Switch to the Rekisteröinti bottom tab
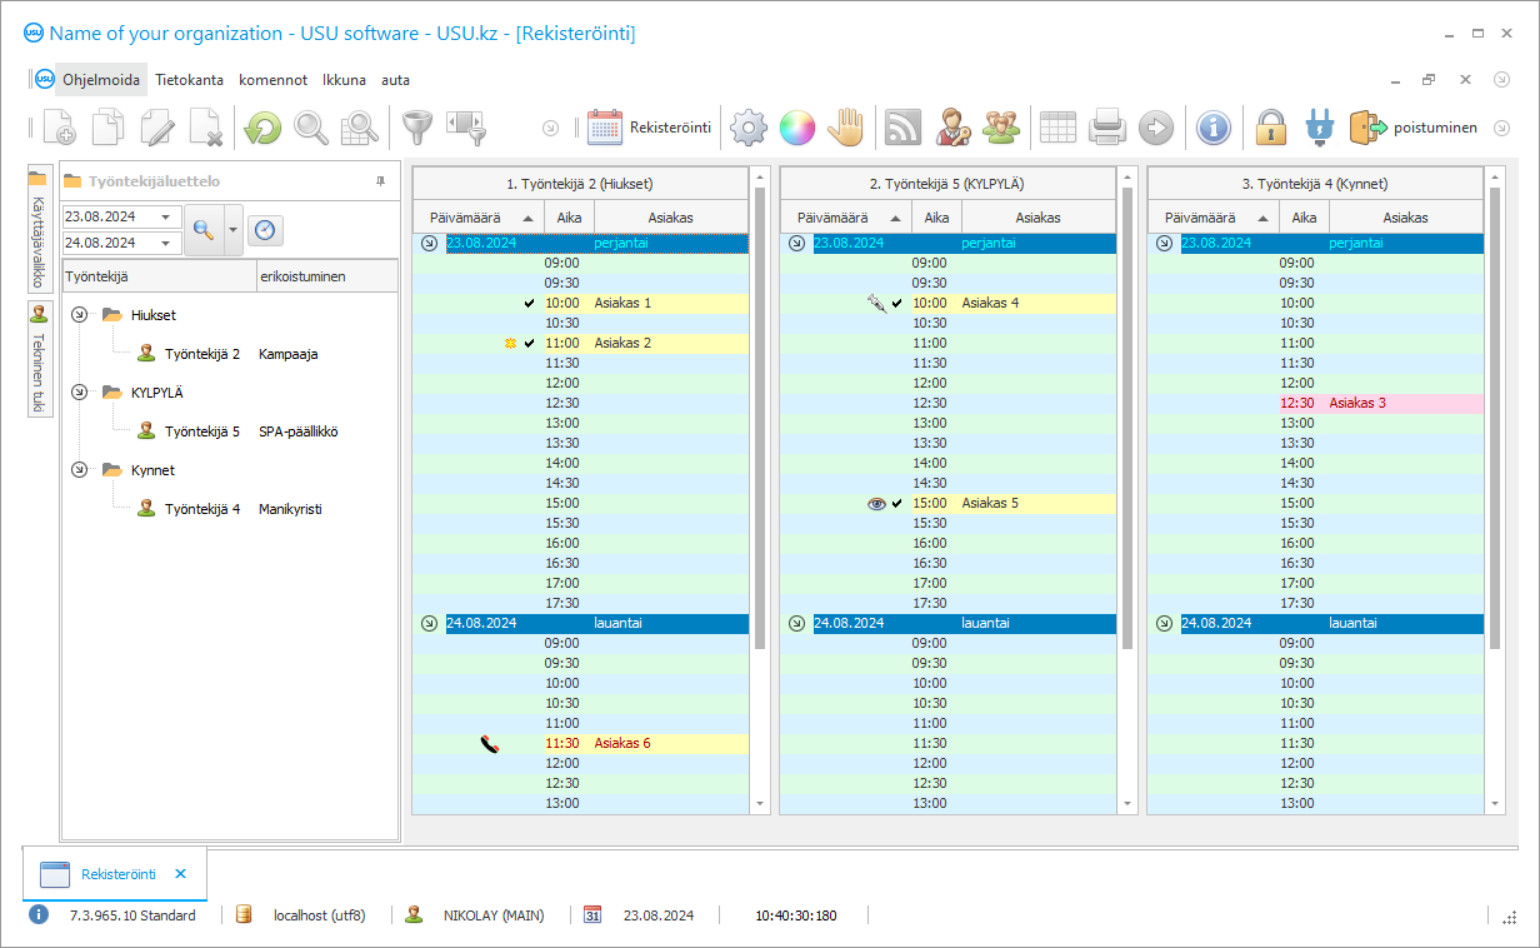The height and width of the screenshot is (948, 1540). (118, 874)
